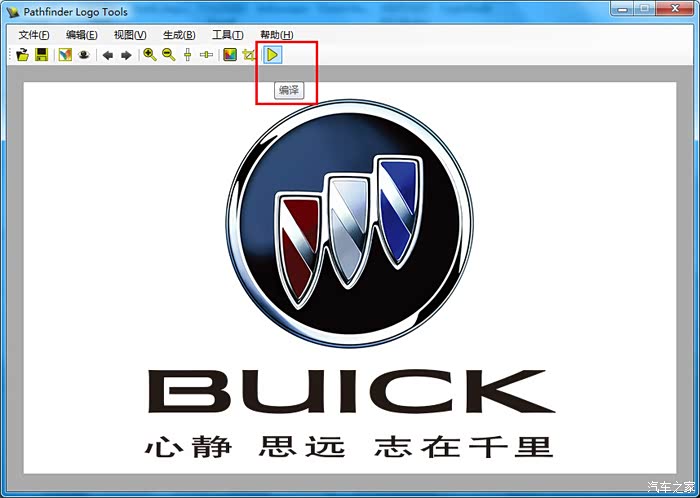Minimize the Pathfinder Logo Tools window

pyautogui.click(x=622, y=8)
